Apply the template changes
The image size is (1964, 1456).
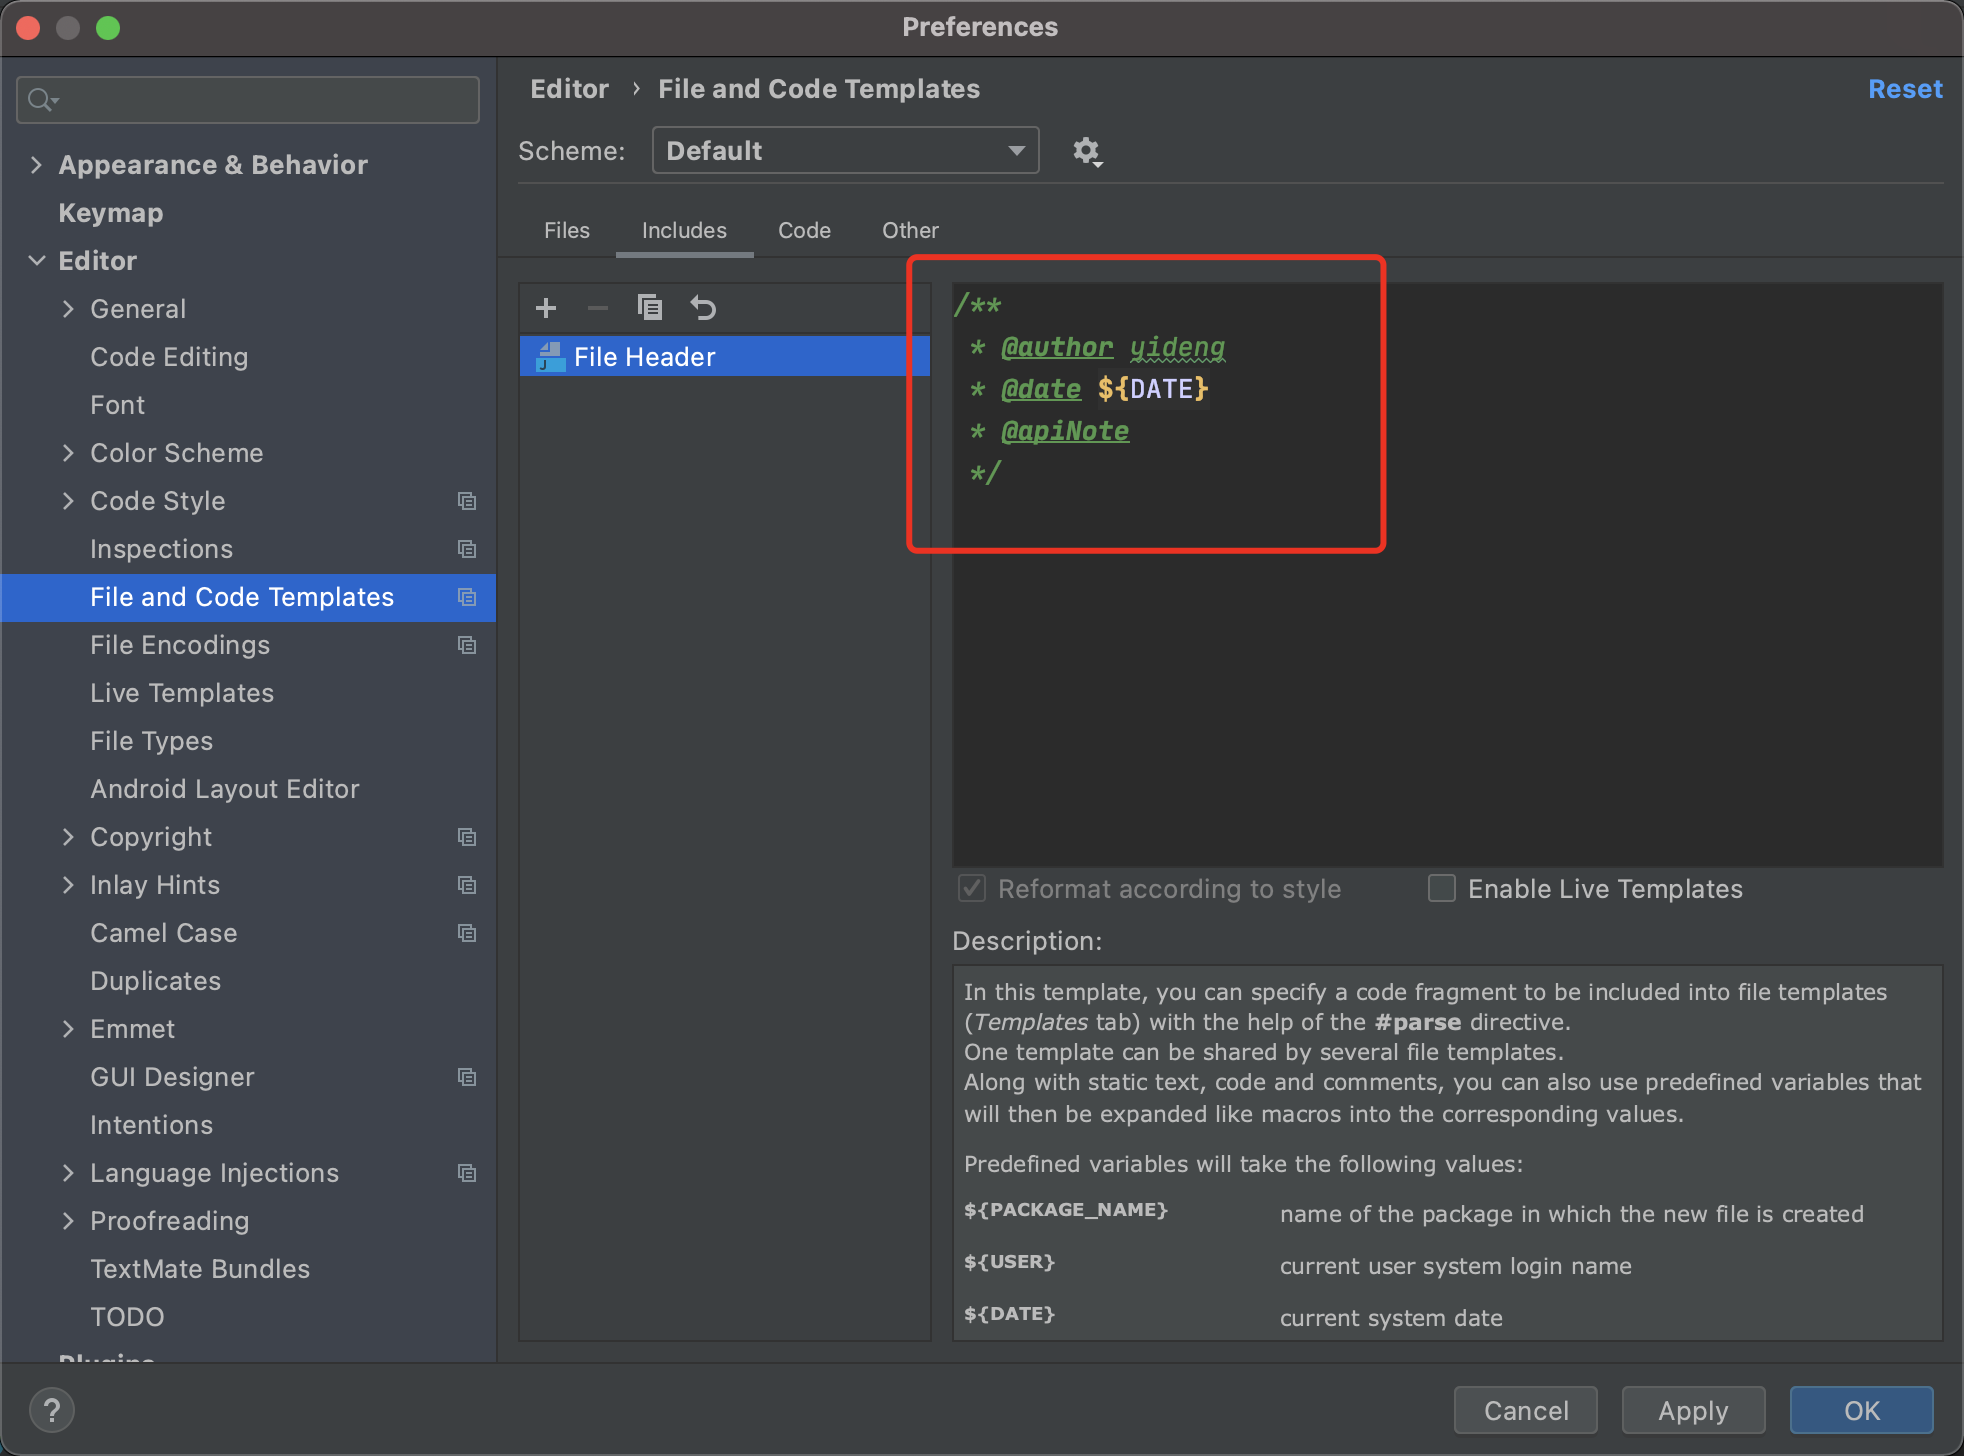pos(1692,1410)
